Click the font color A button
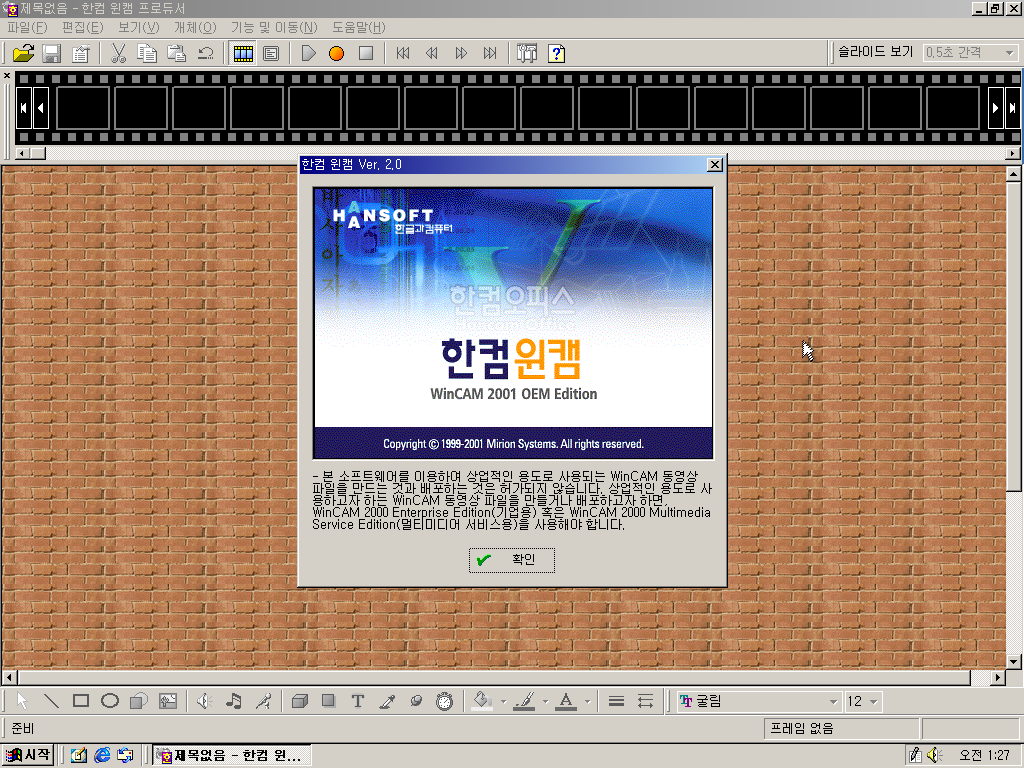 (x=566, y=701)
